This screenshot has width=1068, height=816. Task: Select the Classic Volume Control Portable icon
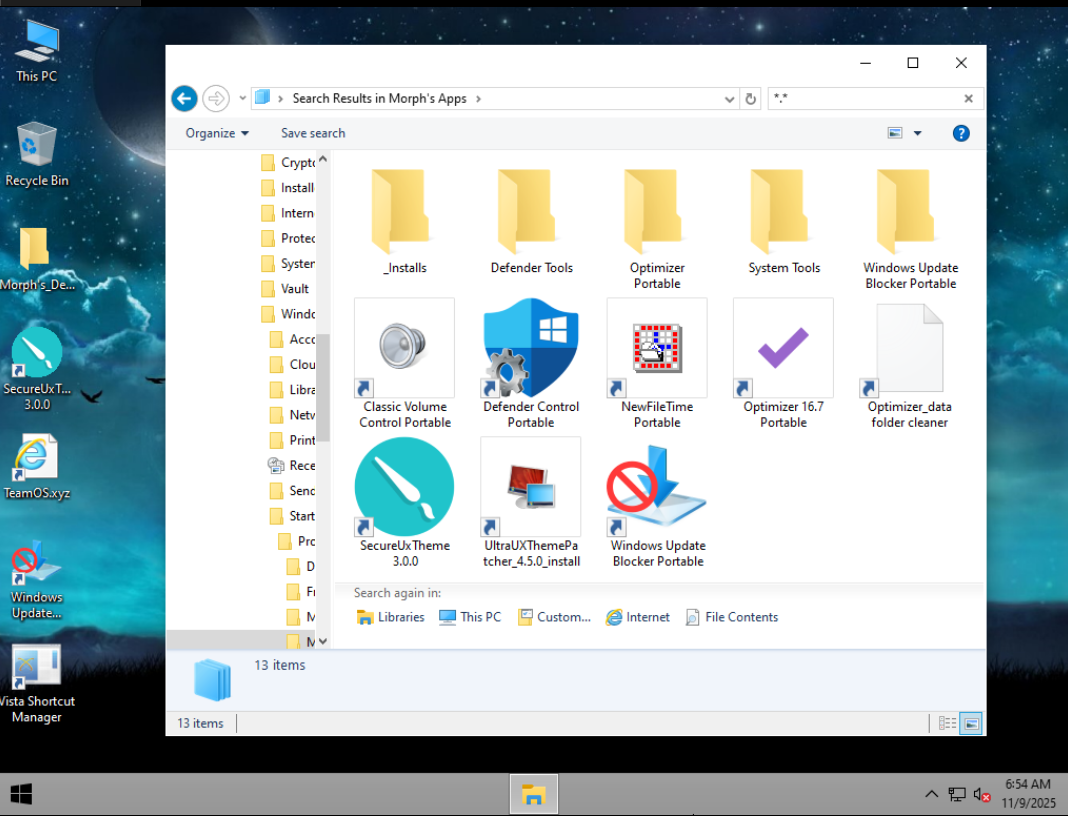click(x=405, y=349)
